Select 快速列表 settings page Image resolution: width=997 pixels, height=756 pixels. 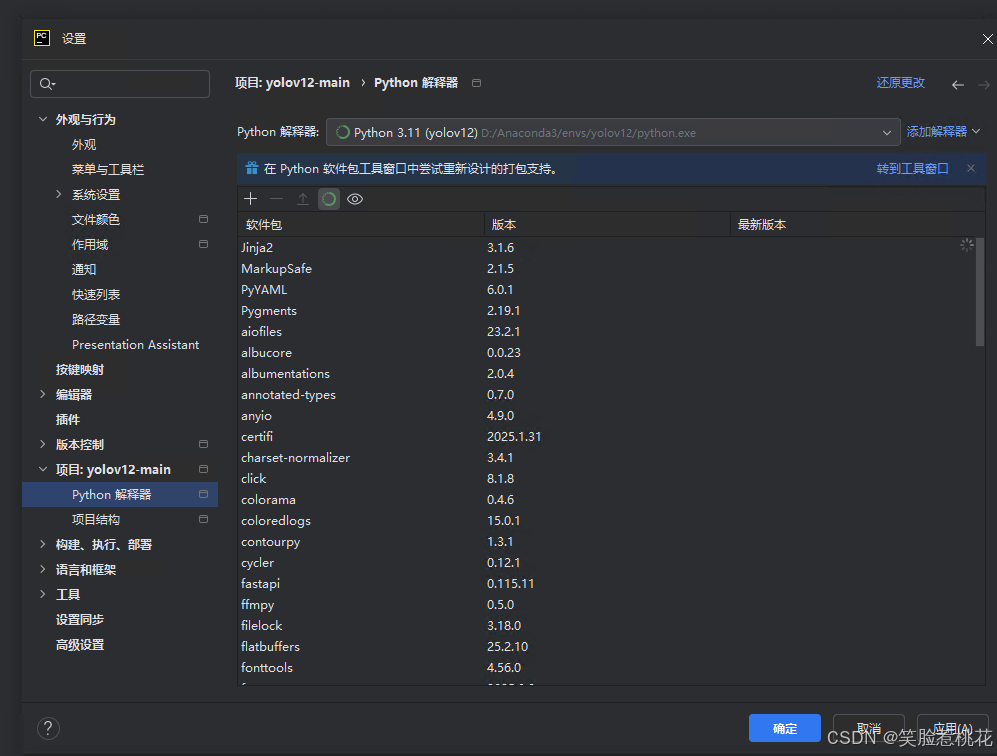96,294
